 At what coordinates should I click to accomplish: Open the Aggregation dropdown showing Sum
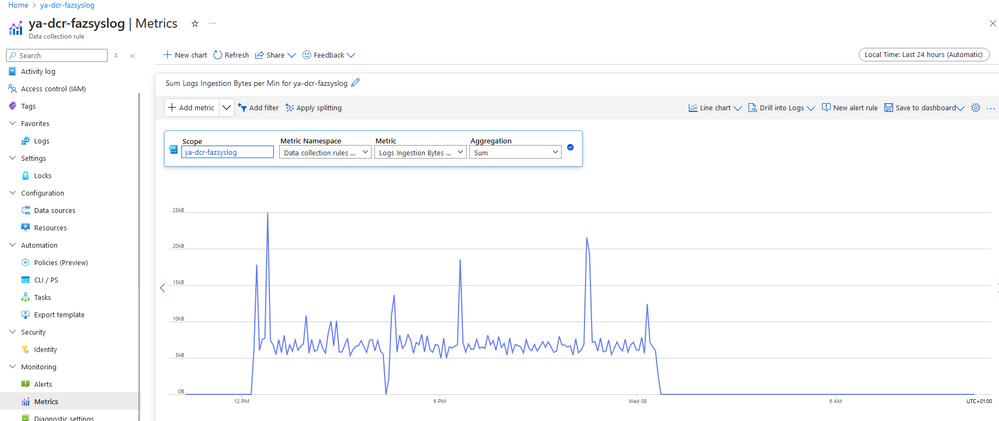click(515, 152)
